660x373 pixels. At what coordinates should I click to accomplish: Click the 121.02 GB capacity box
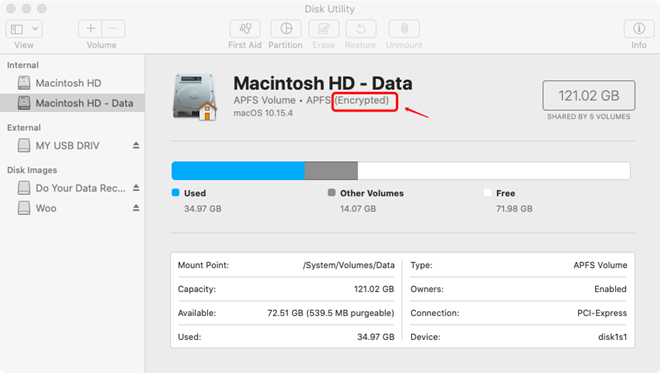click(x=588, y=96)
